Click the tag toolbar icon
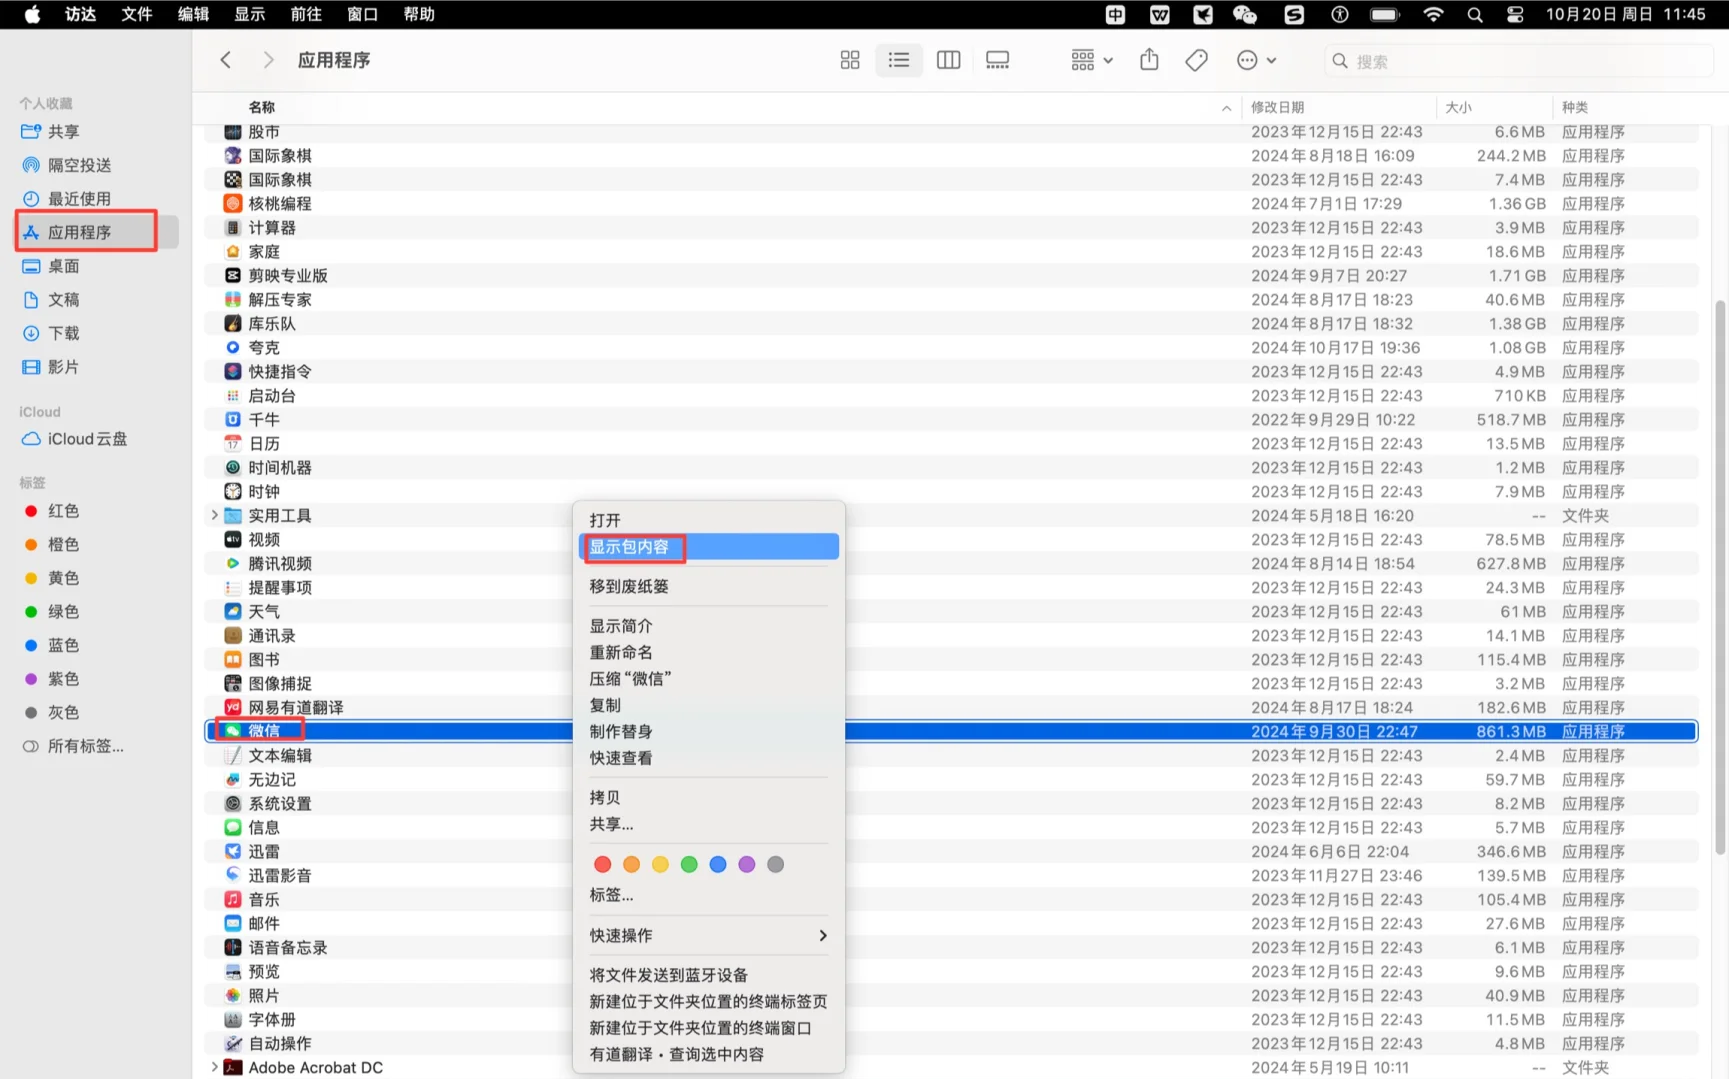This screenshot has width=1729, height=1079. [x=1196, y=60]
